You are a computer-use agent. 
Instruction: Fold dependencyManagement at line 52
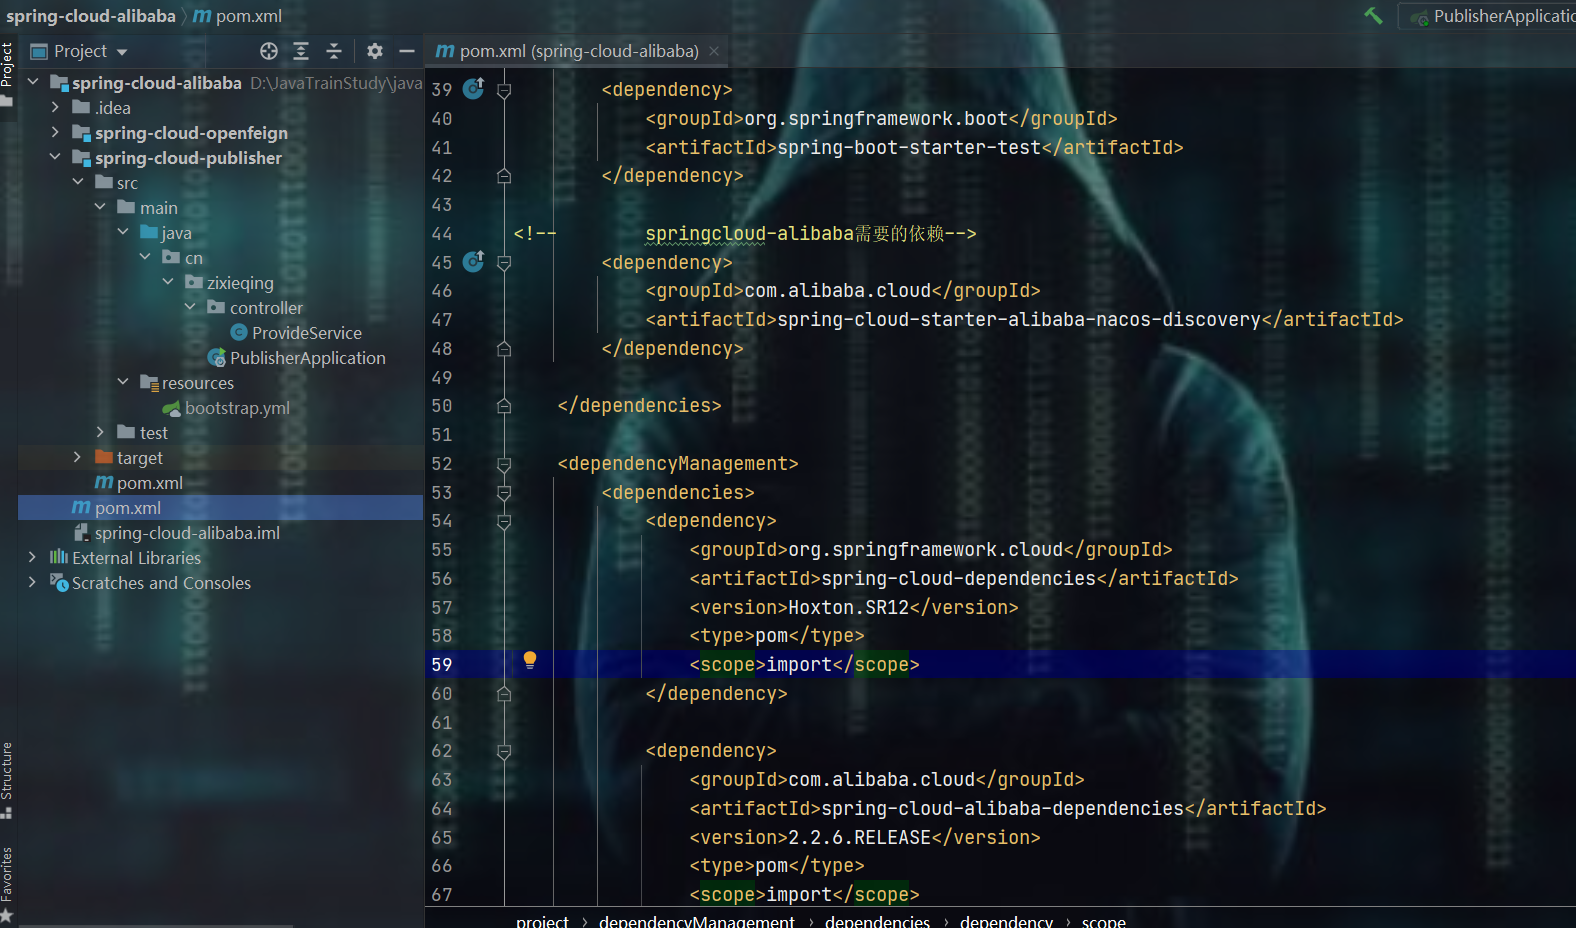pyautogui.click(x=504, y=464)
